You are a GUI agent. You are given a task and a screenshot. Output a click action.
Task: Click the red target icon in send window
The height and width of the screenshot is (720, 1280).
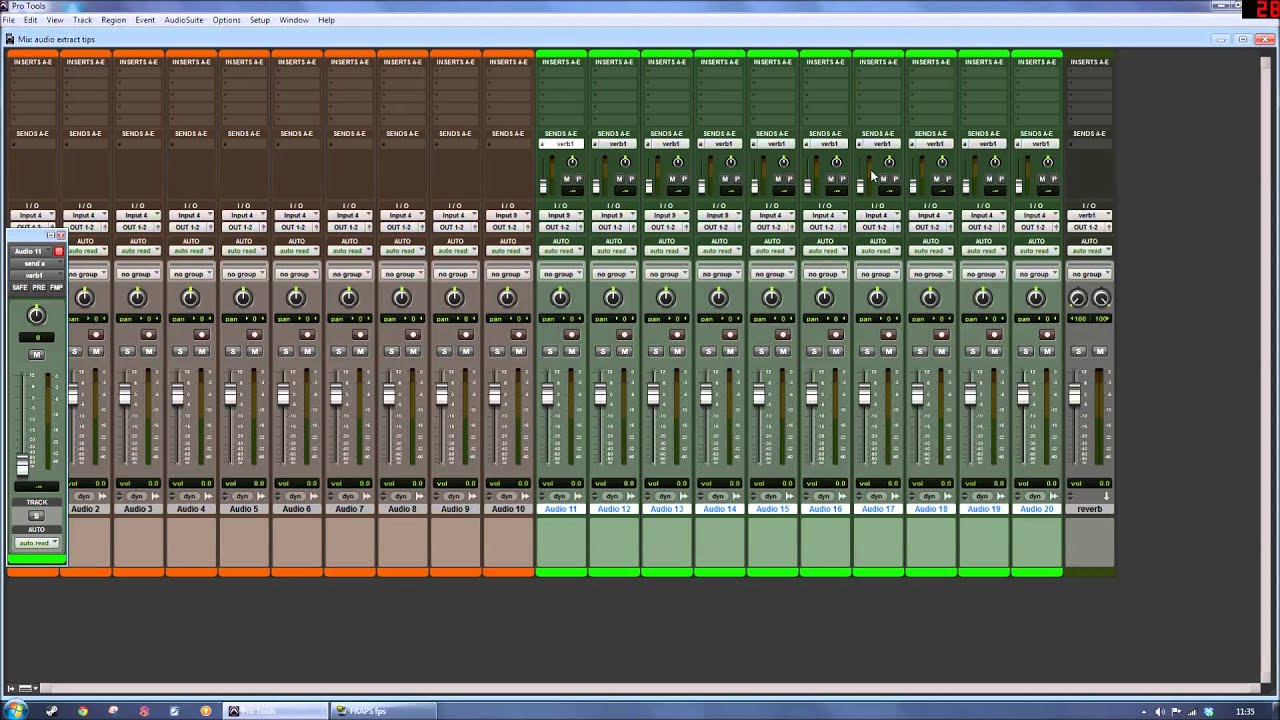tap(58, 251)
